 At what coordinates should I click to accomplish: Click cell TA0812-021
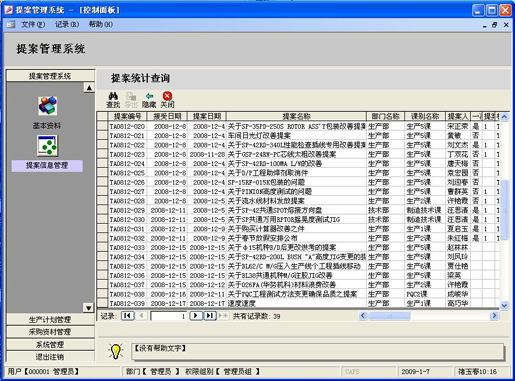coord(127,136)
